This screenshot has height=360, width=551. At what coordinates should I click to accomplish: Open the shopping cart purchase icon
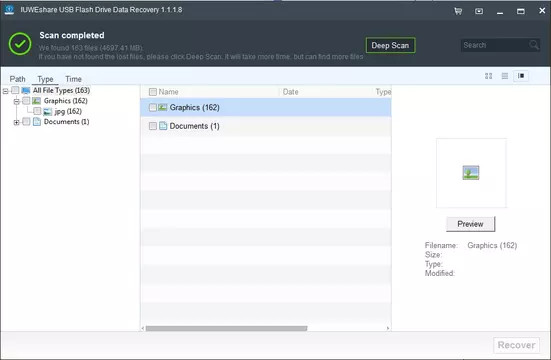tap(458, 11)
